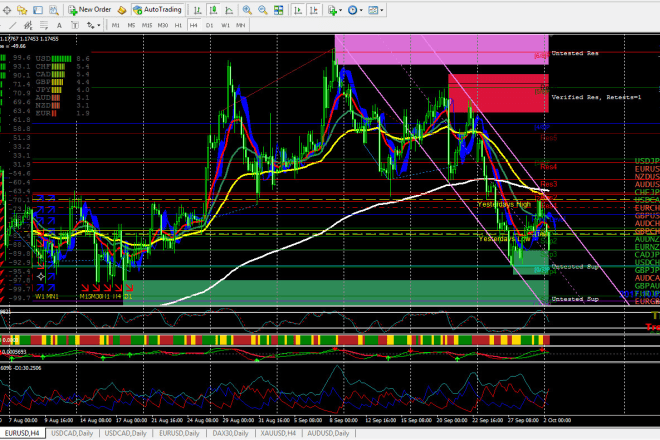Select the H4 timeframe button
This screenshot has height=440, width=660.
pos(194,26)
